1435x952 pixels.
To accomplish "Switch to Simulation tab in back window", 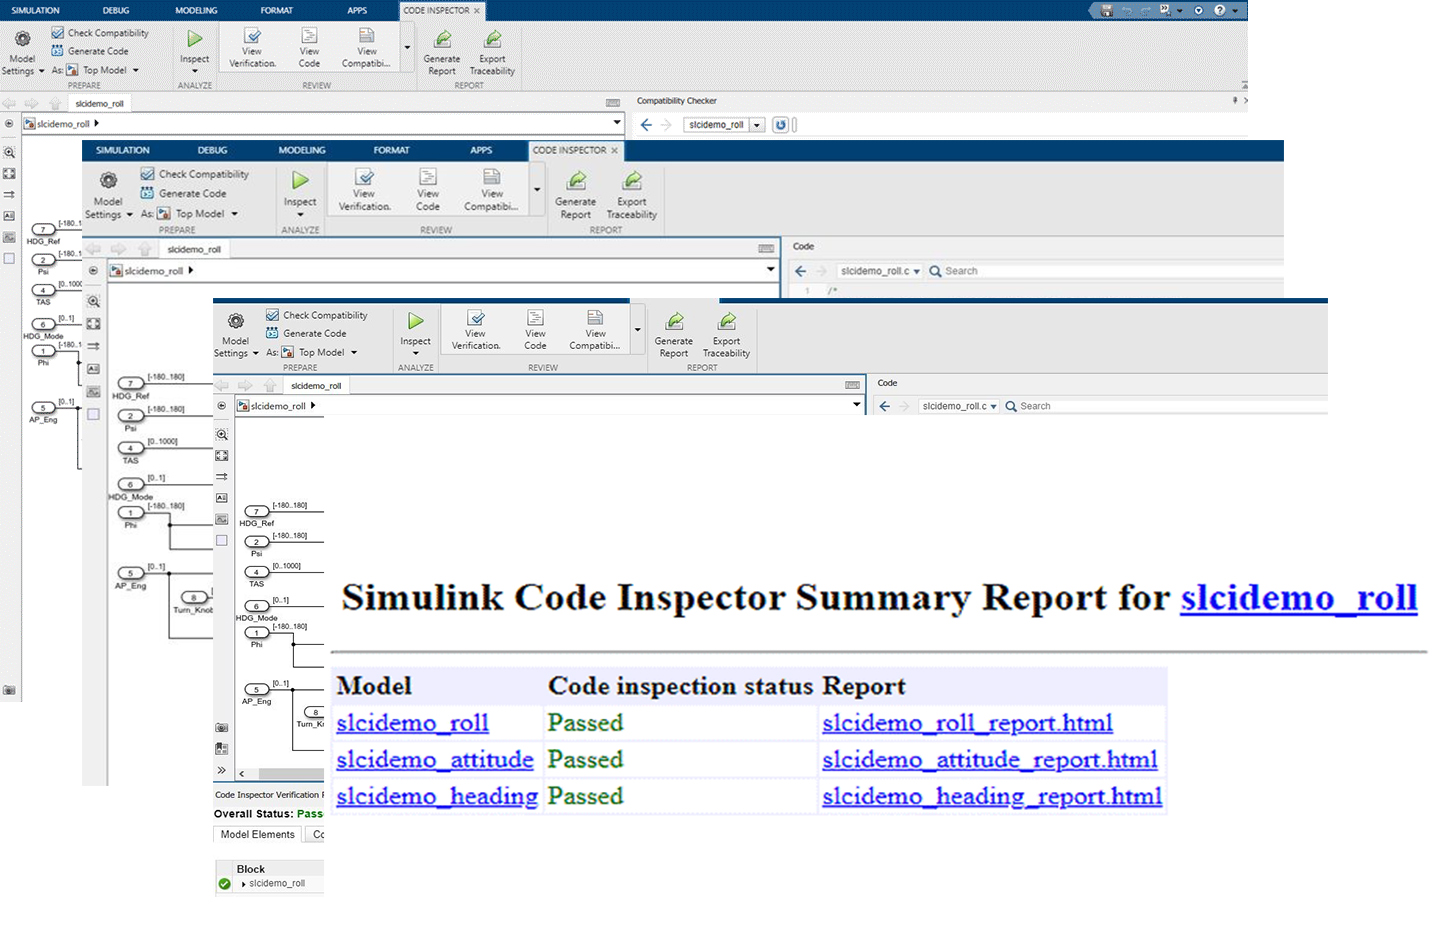I will coord(35,10).
